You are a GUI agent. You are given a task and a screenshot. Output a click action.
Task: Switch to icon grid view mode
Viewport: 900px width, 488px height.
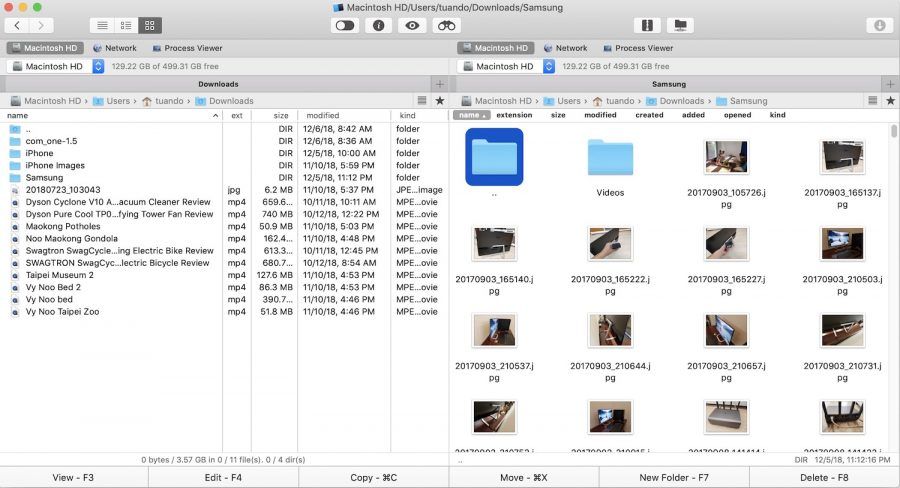tap(149, 25)
